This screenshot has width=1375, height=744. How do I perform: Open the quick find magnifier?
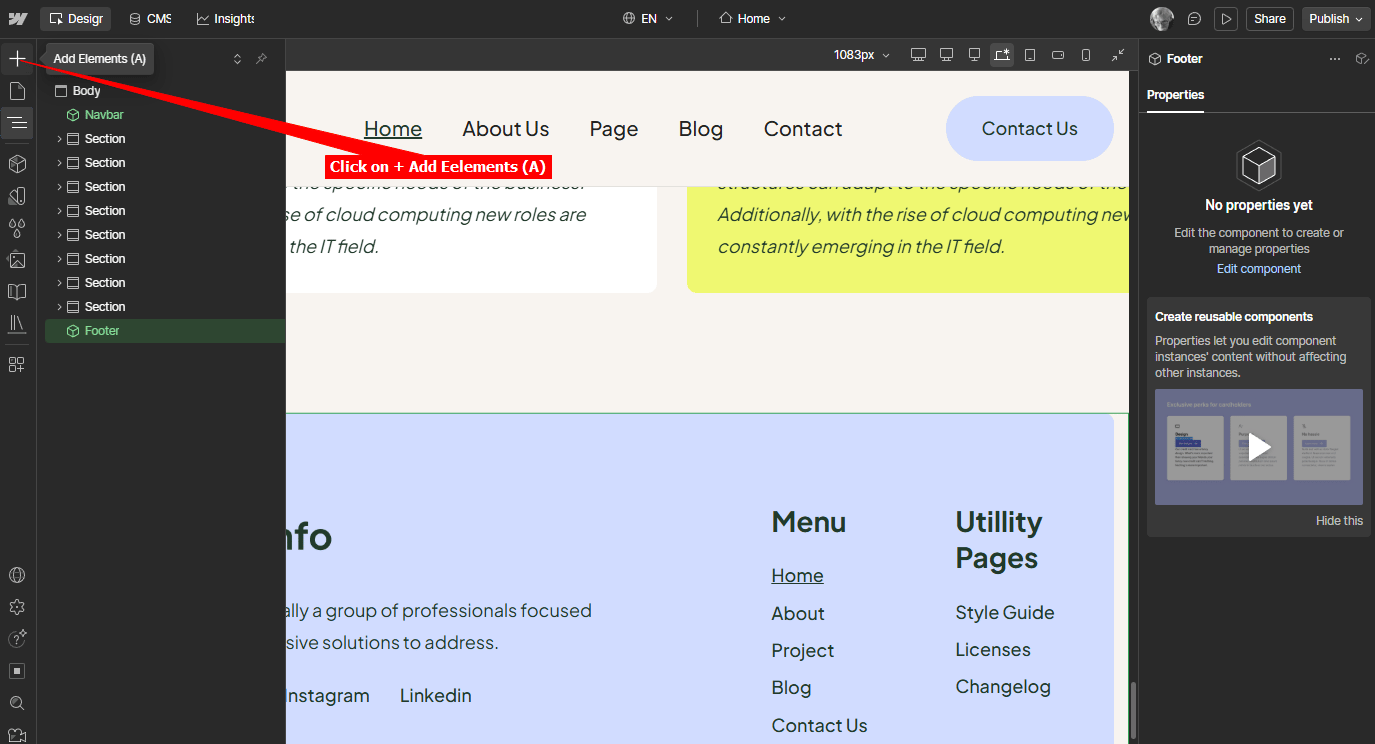[x=17, y=703]
